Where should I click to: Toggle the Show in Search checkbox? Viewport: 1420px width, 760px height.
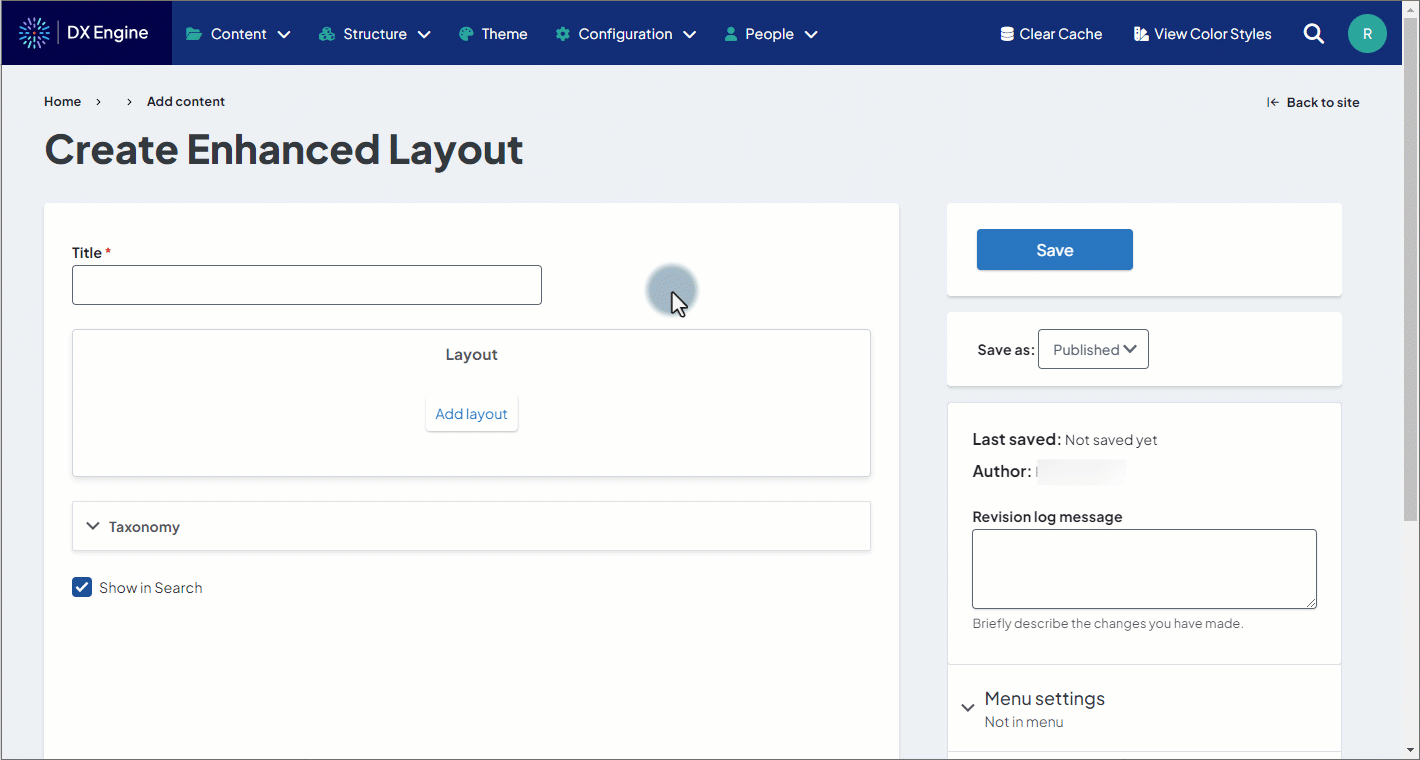coord(82,587)
